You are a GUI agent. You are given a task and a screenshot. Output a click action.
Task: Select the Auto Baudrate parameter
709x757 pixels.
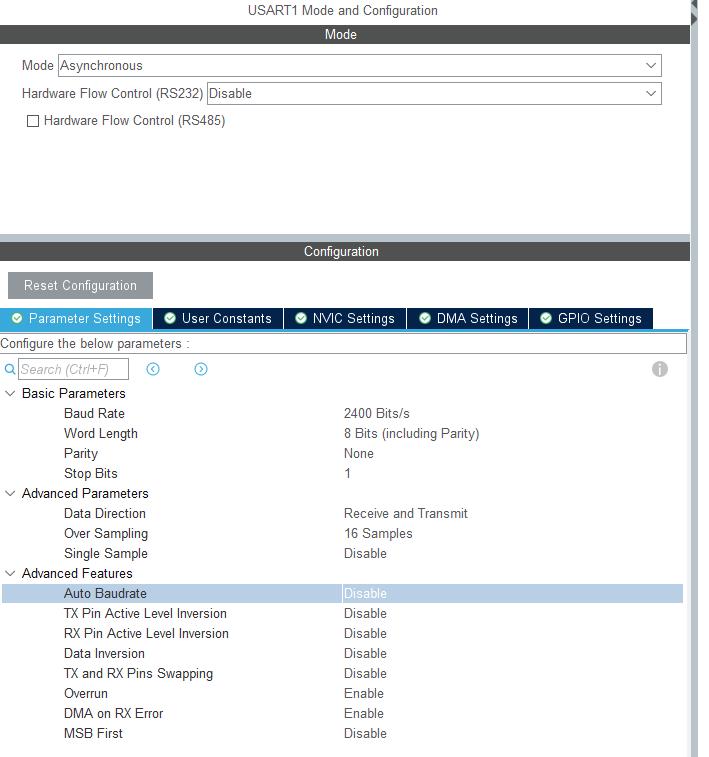[x=105, y=593]
